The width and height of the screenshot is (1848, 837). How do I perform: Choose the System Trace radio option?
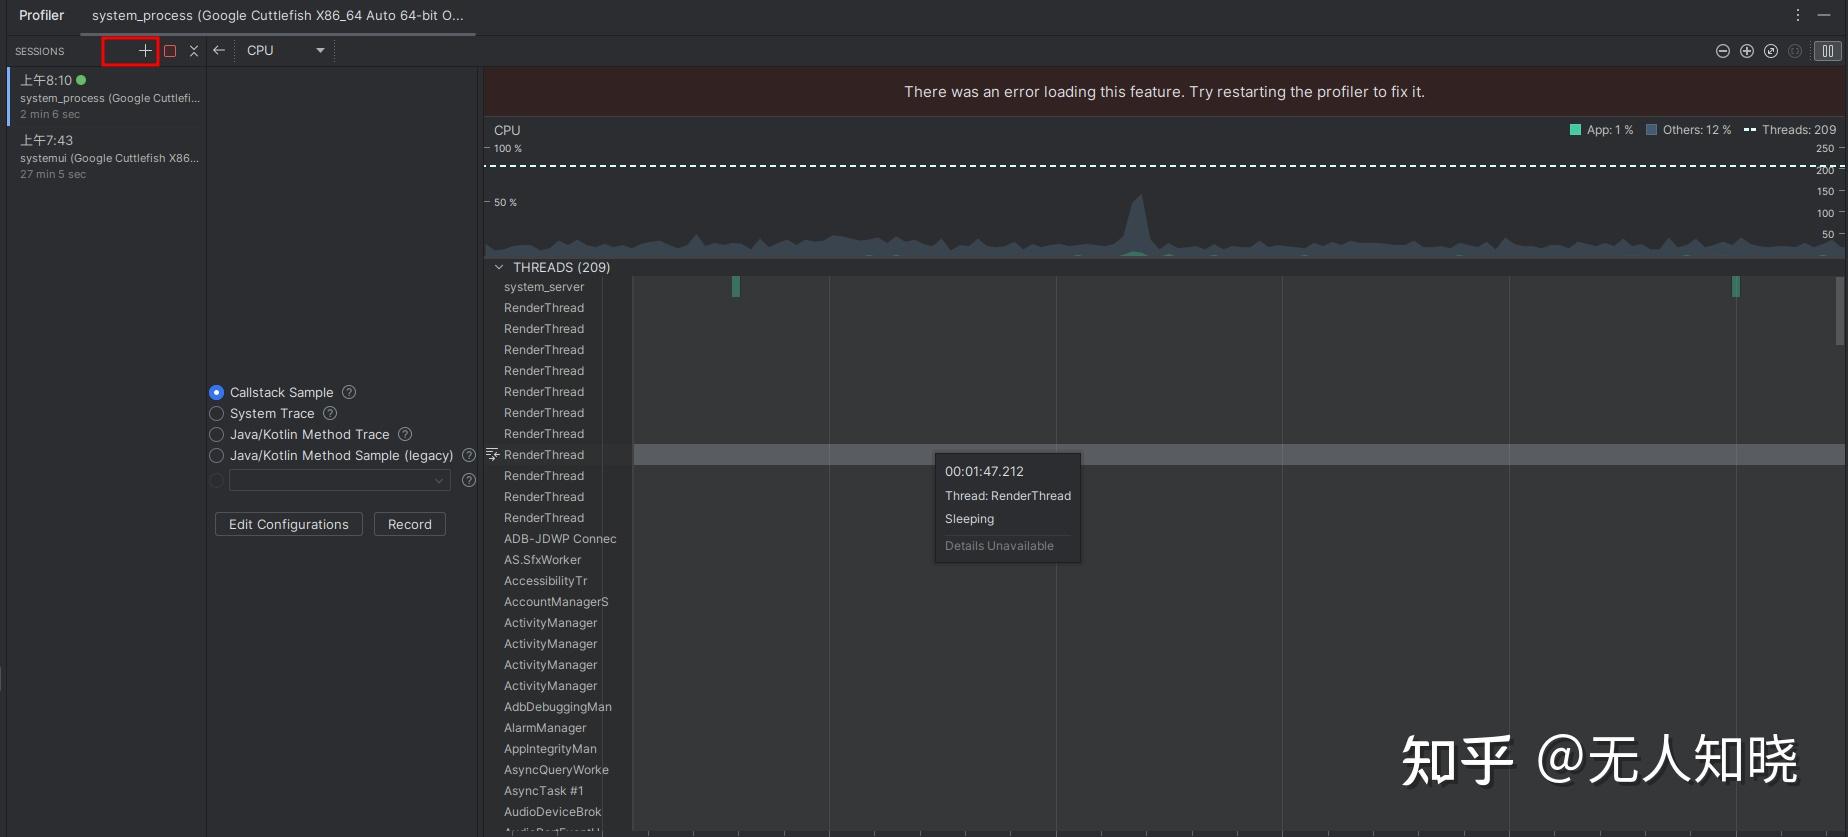216,414
